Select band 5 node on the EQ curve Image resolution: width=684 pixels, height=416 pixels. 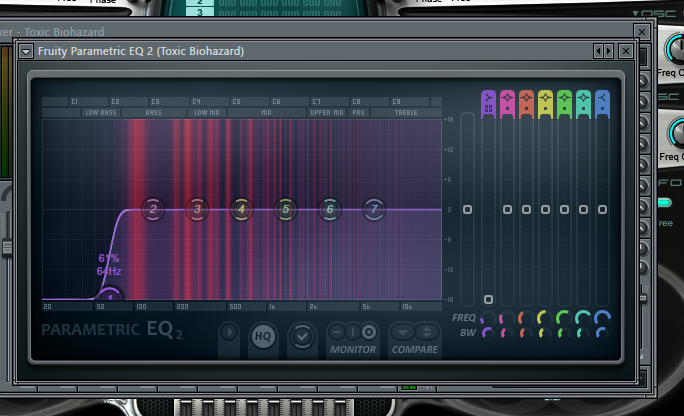click(x=285, y=209)
